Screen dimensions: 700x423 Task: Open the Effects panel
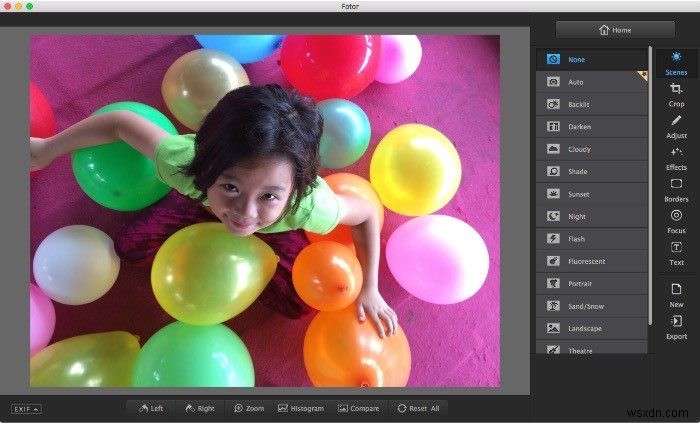tap(676, 157)
